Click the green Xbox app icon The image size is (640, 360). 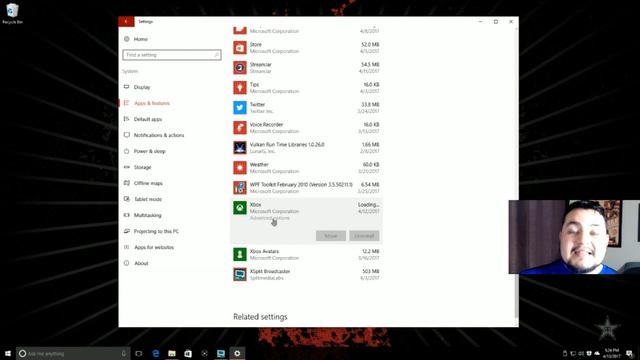click(x=240, y=208)
